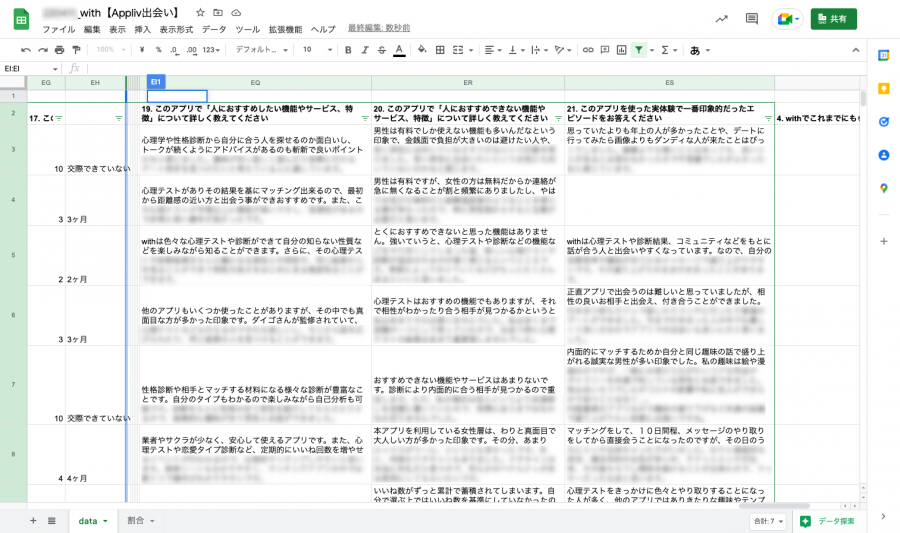Open the データ menu
The image size is (900, 533).
click(214, 29)
